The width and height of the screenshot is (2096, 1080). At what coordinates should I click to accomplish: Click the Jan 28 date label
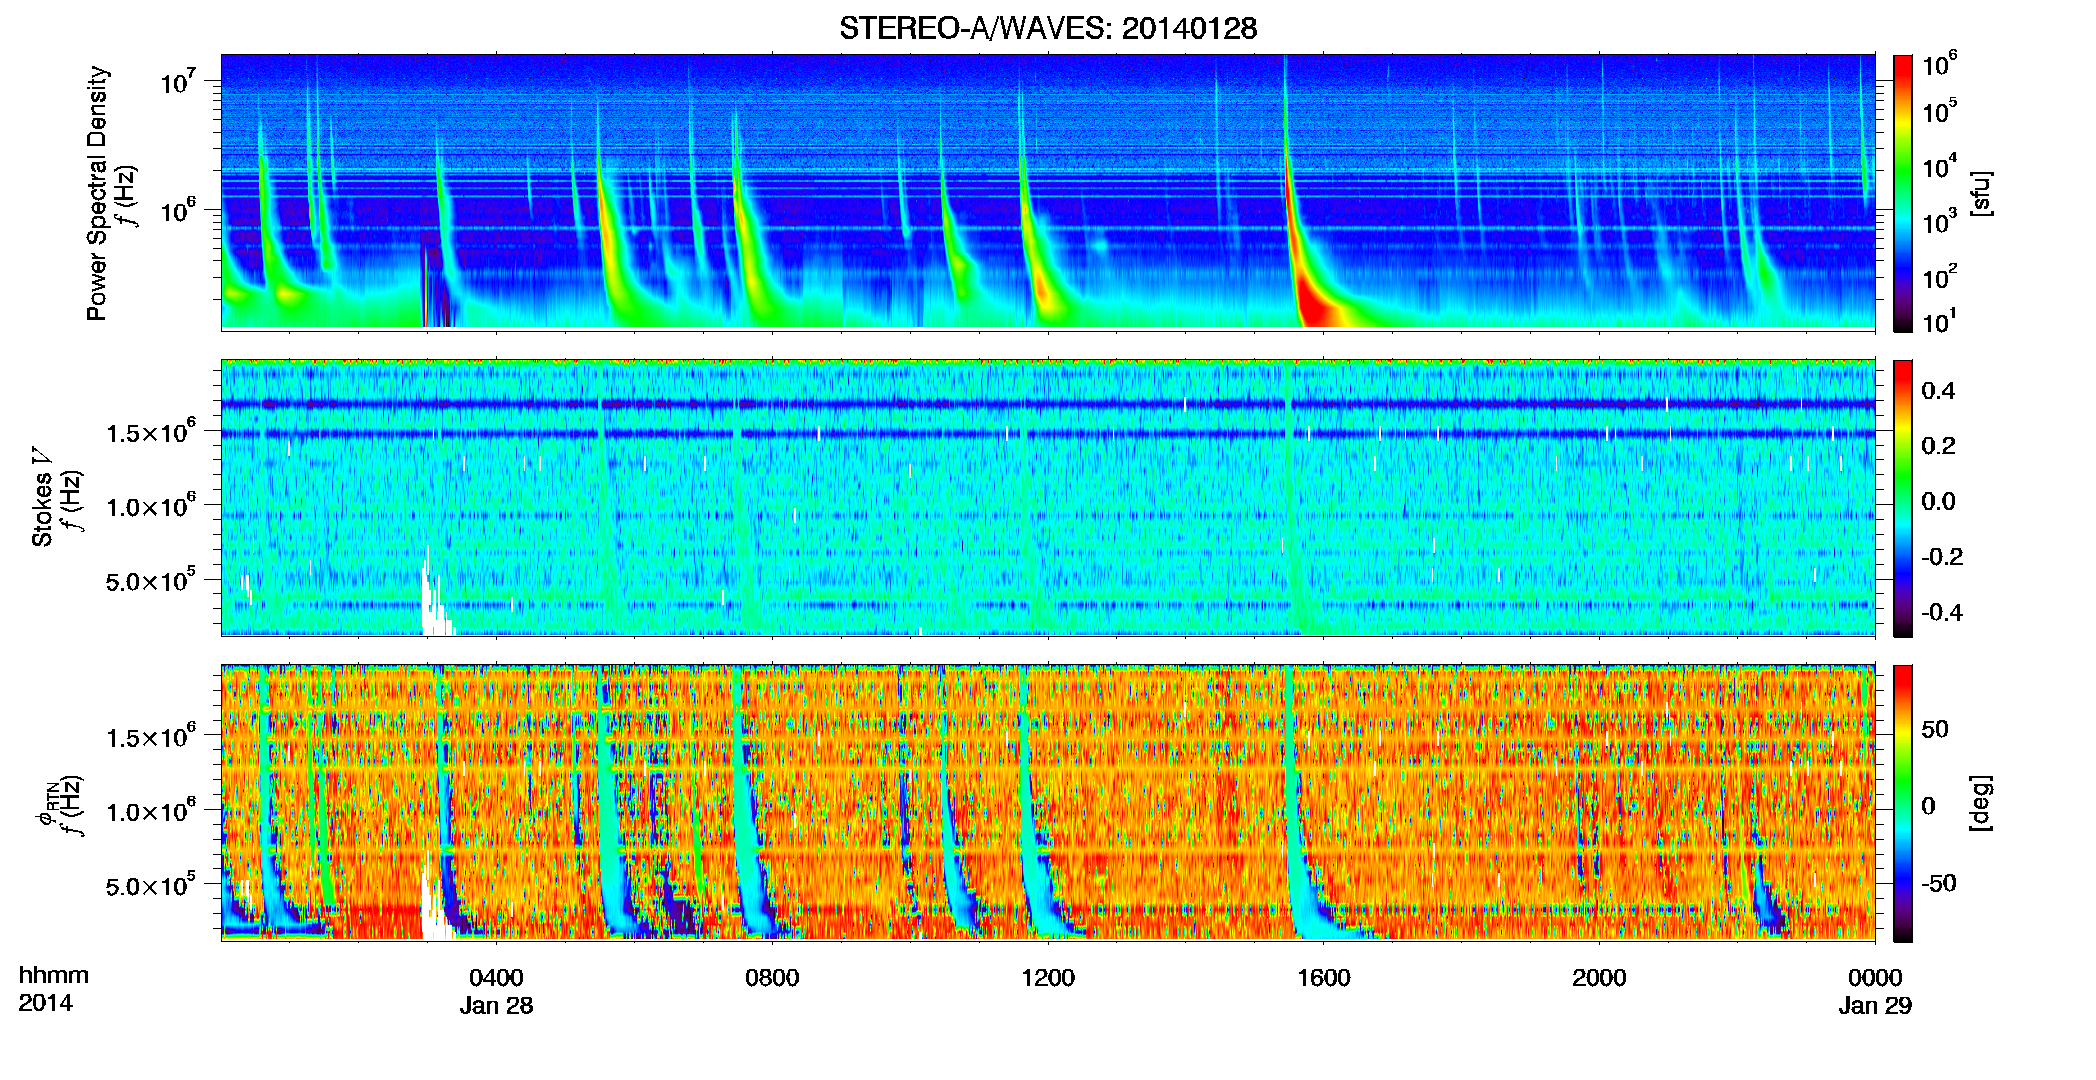click(496, 1006)
